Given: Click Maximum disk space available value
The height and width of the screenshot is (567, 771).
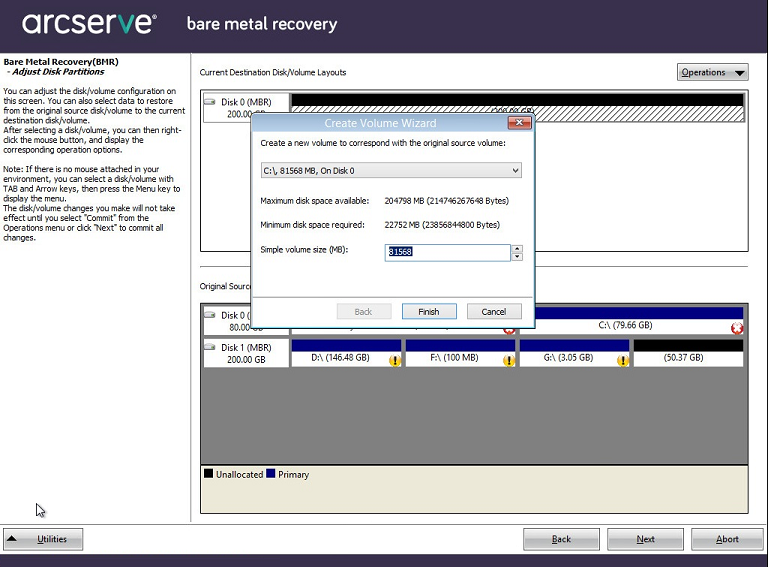Looking at the screenshot, I should click(446, 201).
